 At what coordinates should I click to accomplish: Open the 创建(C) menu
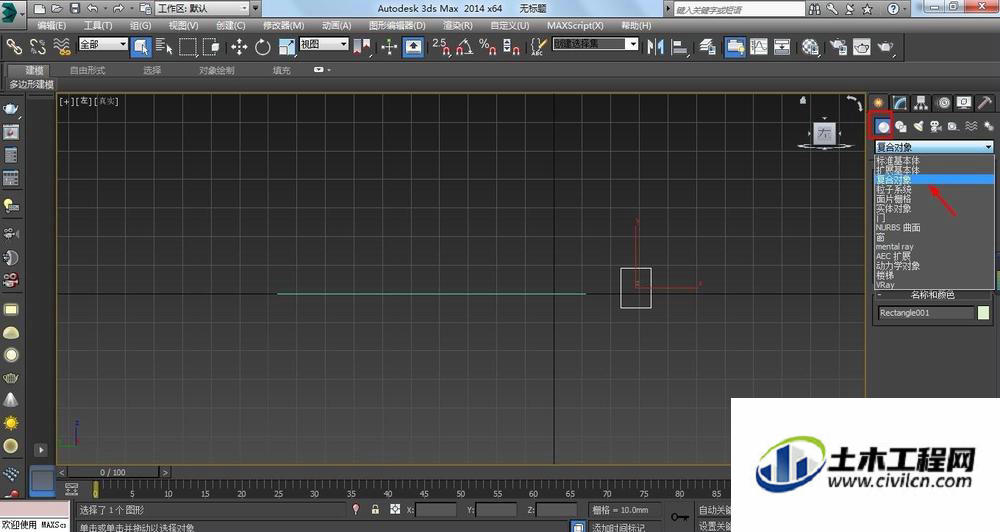click(230, 26)
